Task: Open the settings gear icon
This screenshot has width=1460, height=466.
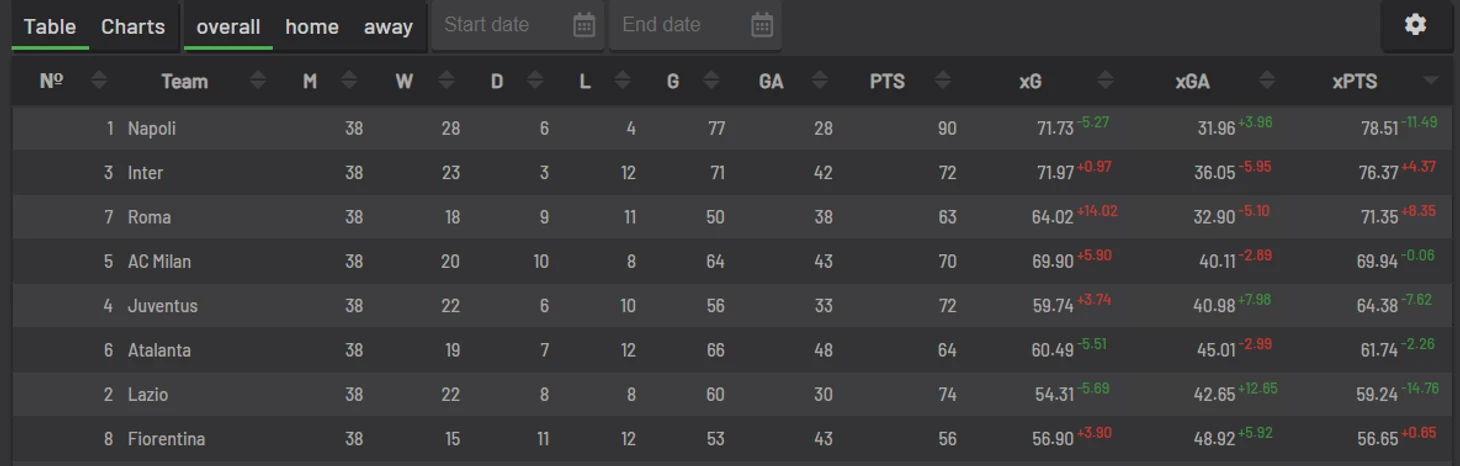Action: point(1415,25)
